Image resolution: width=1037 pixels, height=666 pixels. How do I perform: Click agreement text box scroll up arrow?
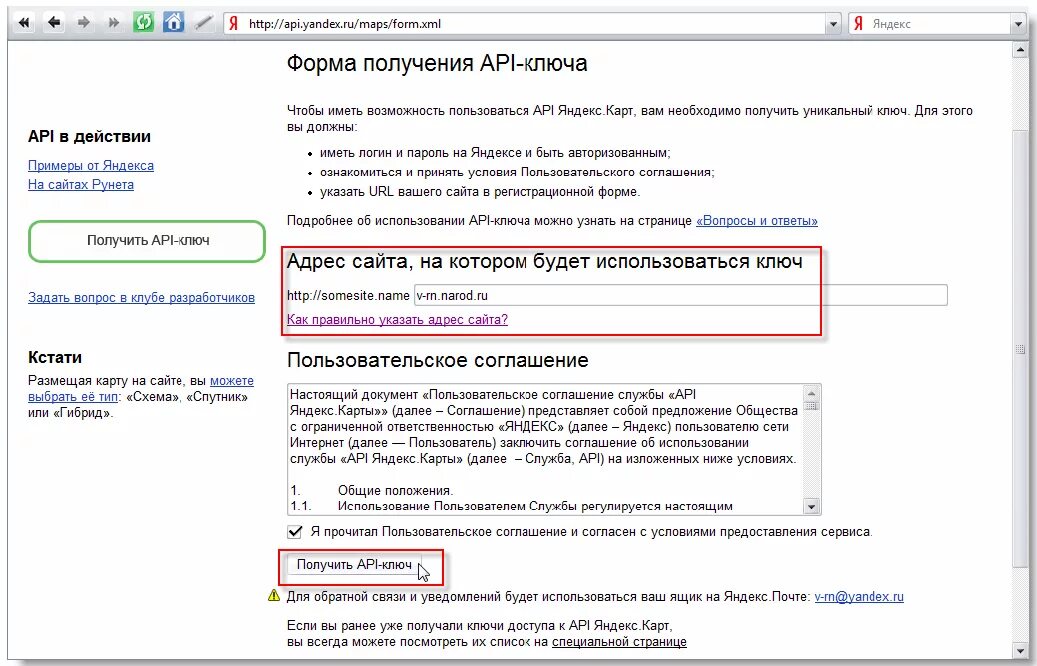pos(811,393)
